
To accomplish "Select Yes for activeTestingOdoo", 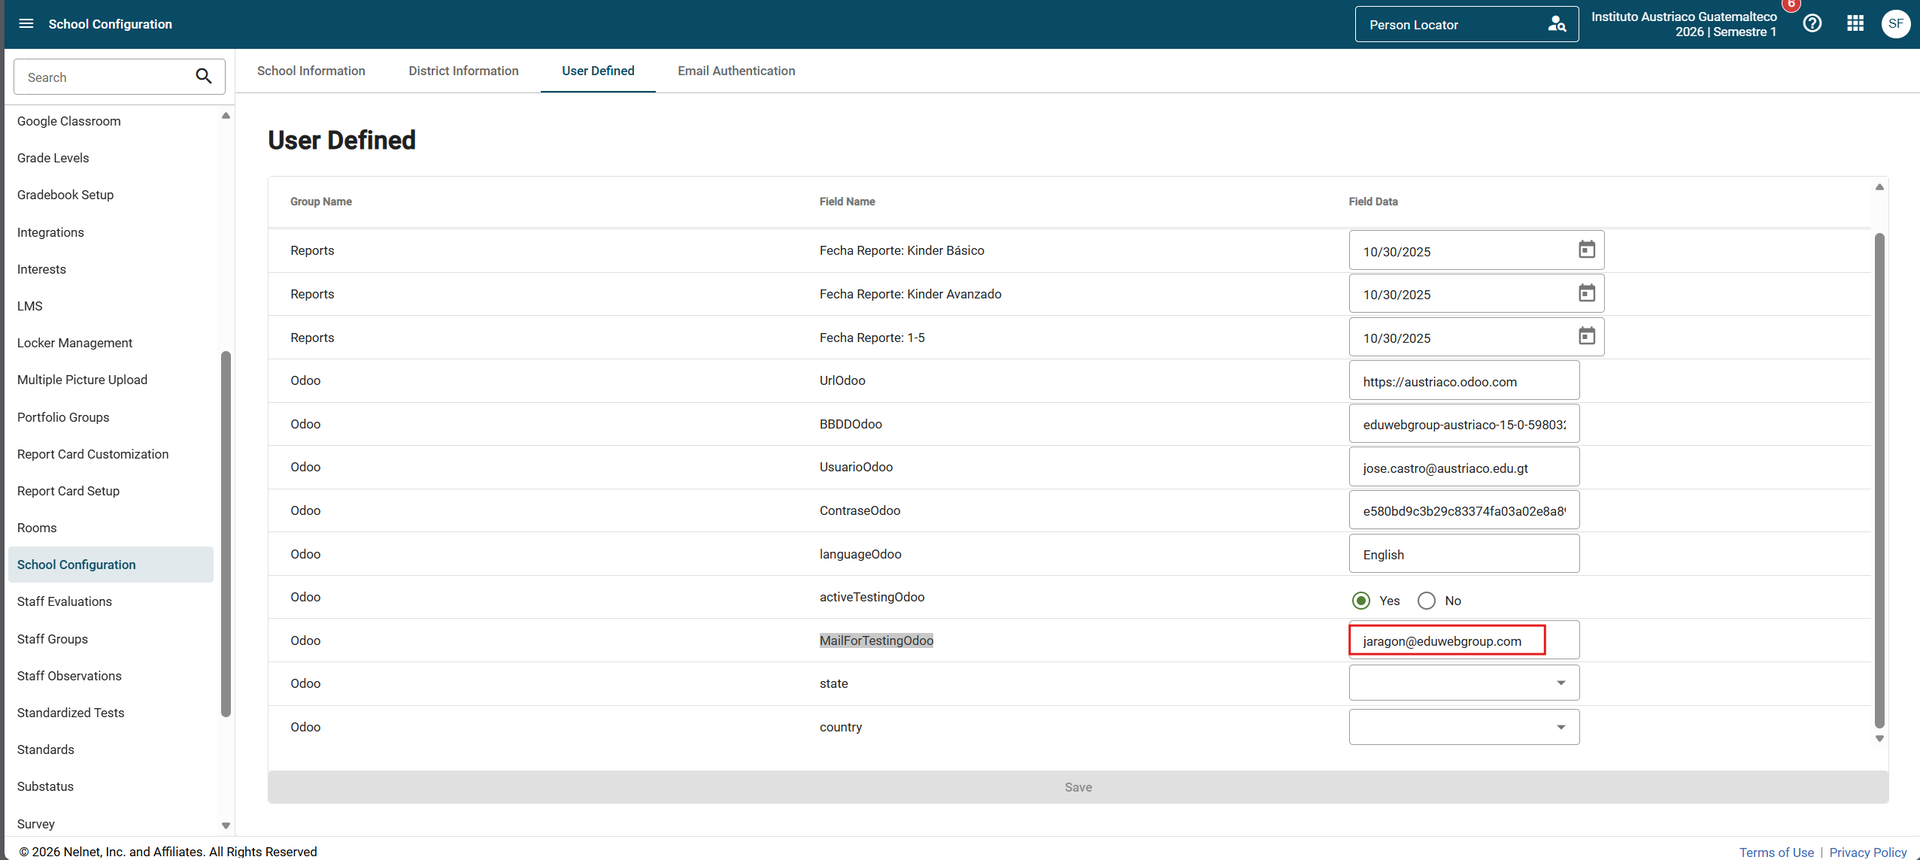I will pyautogui.click(x=1361, y=601).
